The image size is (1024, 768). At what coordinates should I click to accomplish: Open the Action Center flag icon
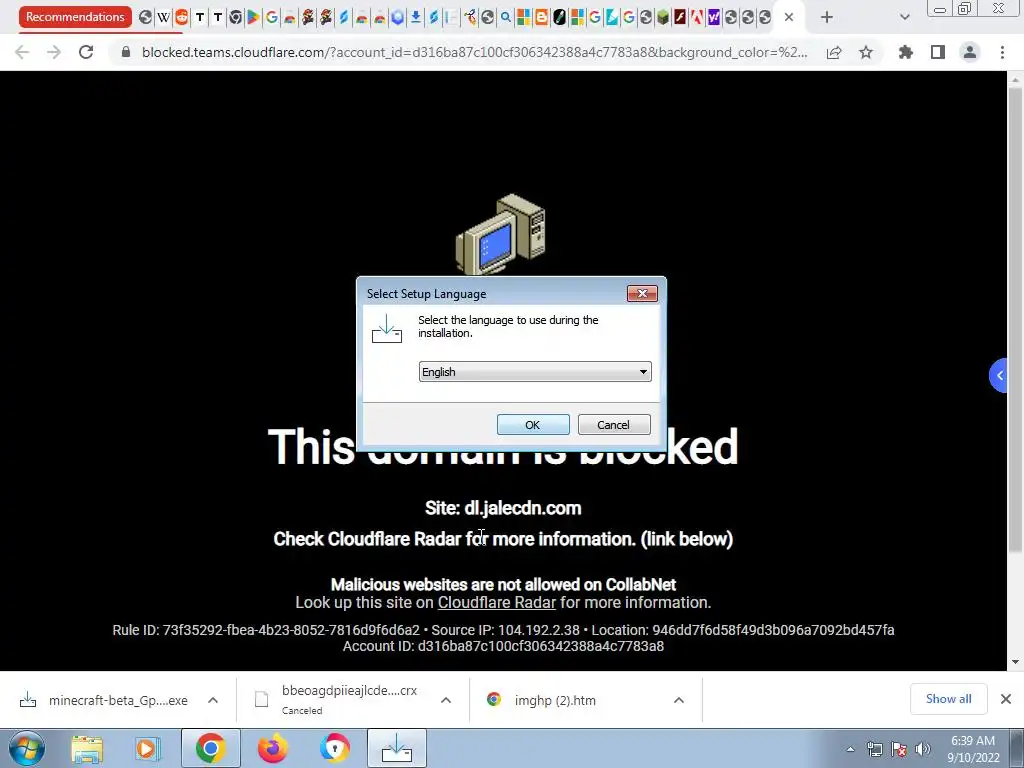coord(899,749)
